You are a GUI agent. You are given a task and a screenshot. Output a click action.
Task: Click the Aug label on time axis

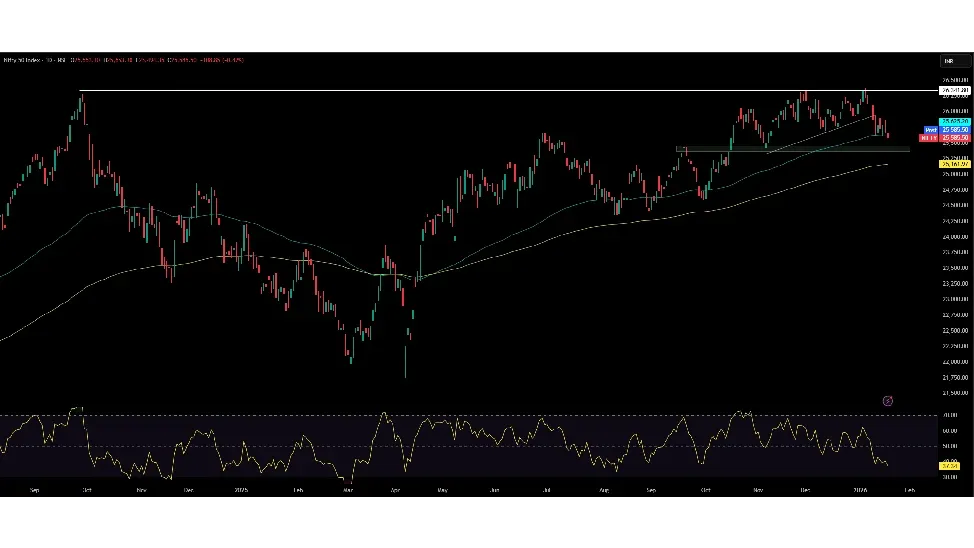pyautogui.click(x=603, y=491)
